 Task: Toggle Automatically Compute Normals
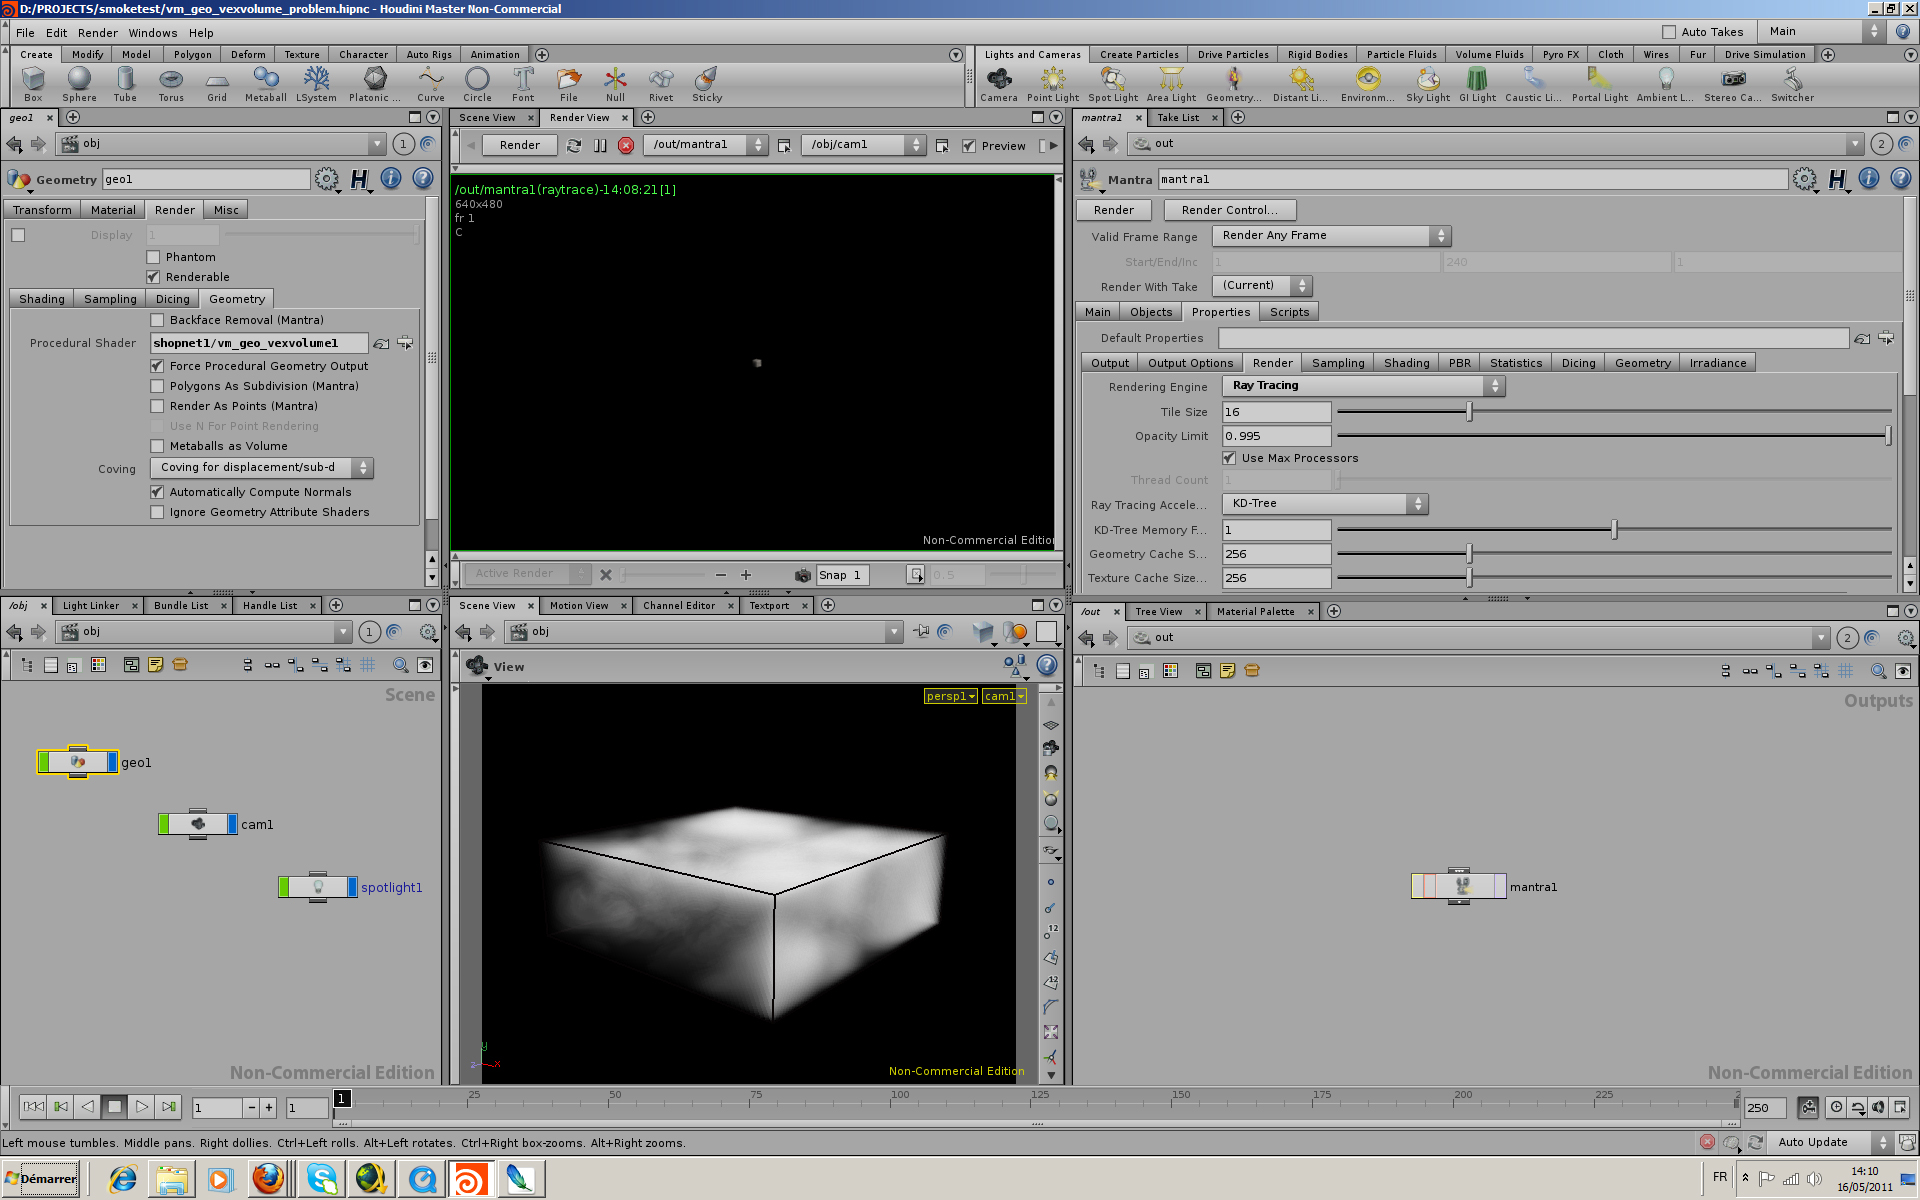pyautogui.click(x=157, y=492)
